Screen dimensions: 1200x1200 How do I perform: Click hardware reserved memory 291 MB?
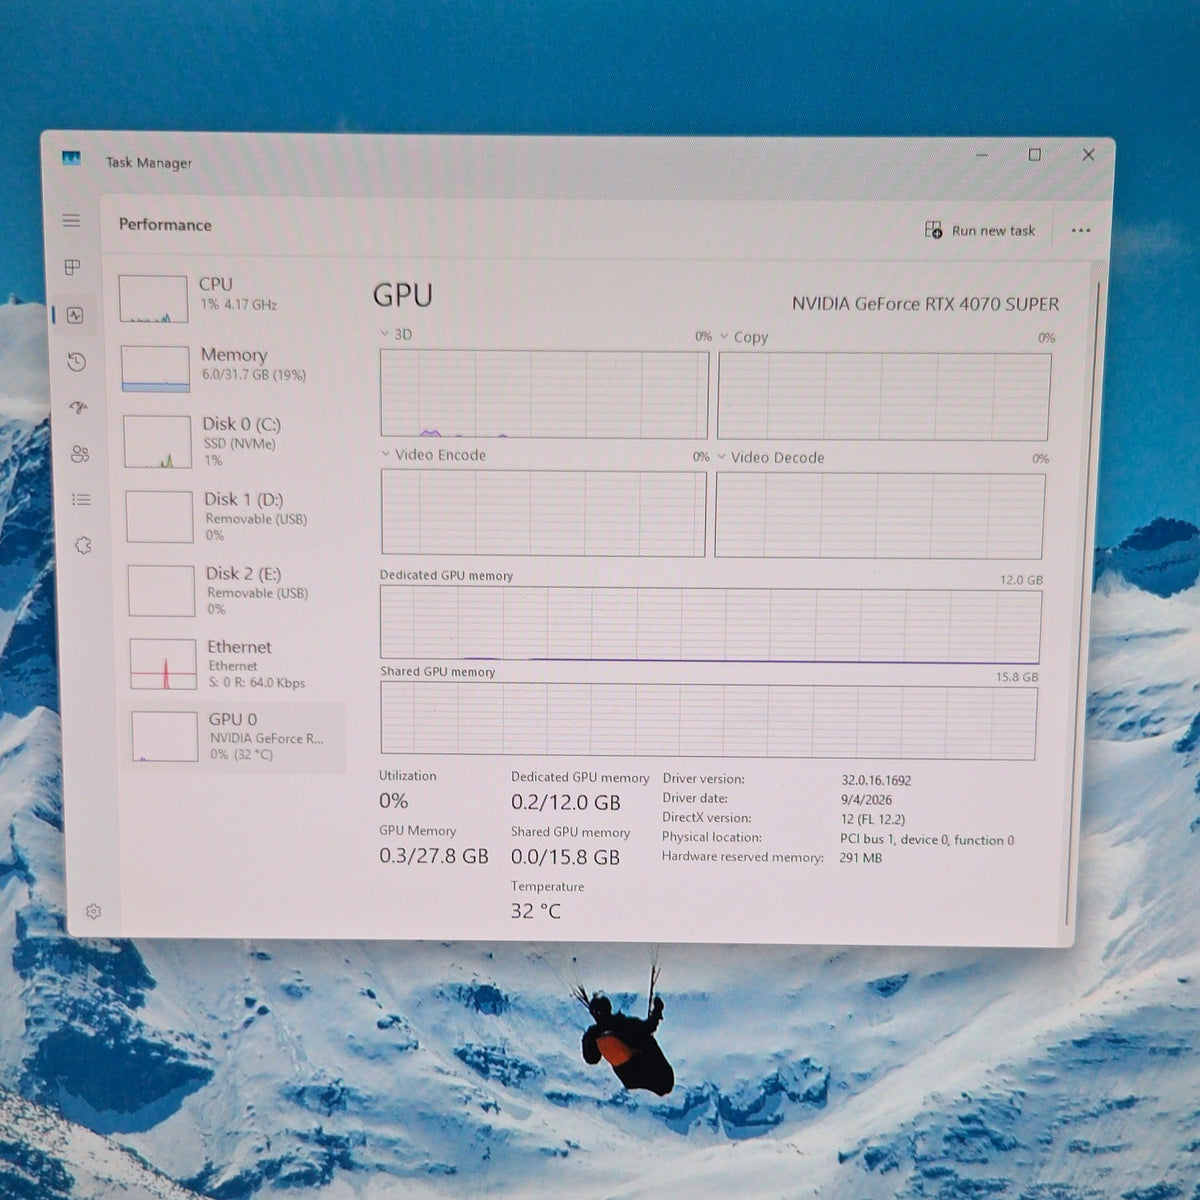[861, 858]
